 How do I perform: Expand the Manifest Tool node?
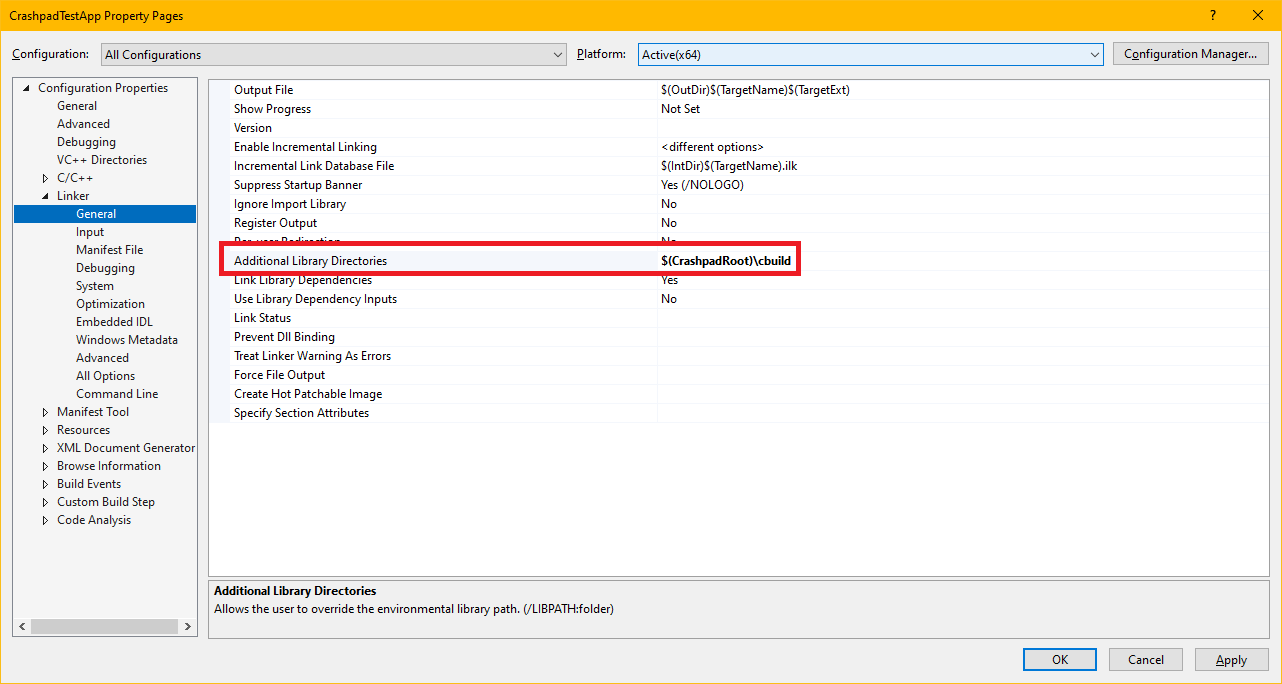click(x=45, y=412)
